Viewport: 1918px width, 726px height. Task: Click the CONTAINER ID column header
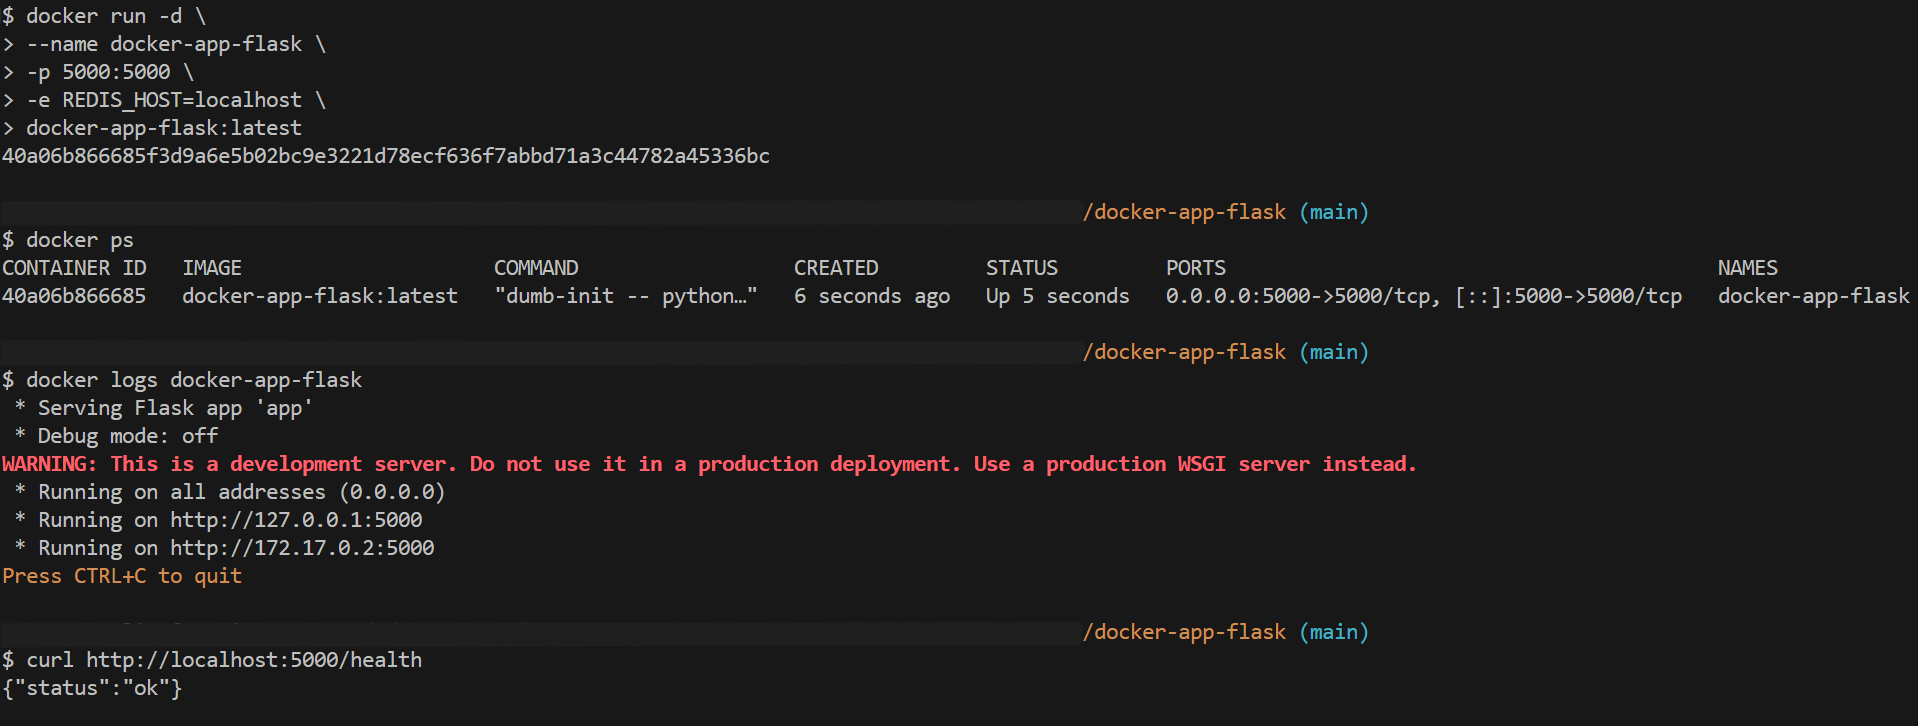pos(74,268)
